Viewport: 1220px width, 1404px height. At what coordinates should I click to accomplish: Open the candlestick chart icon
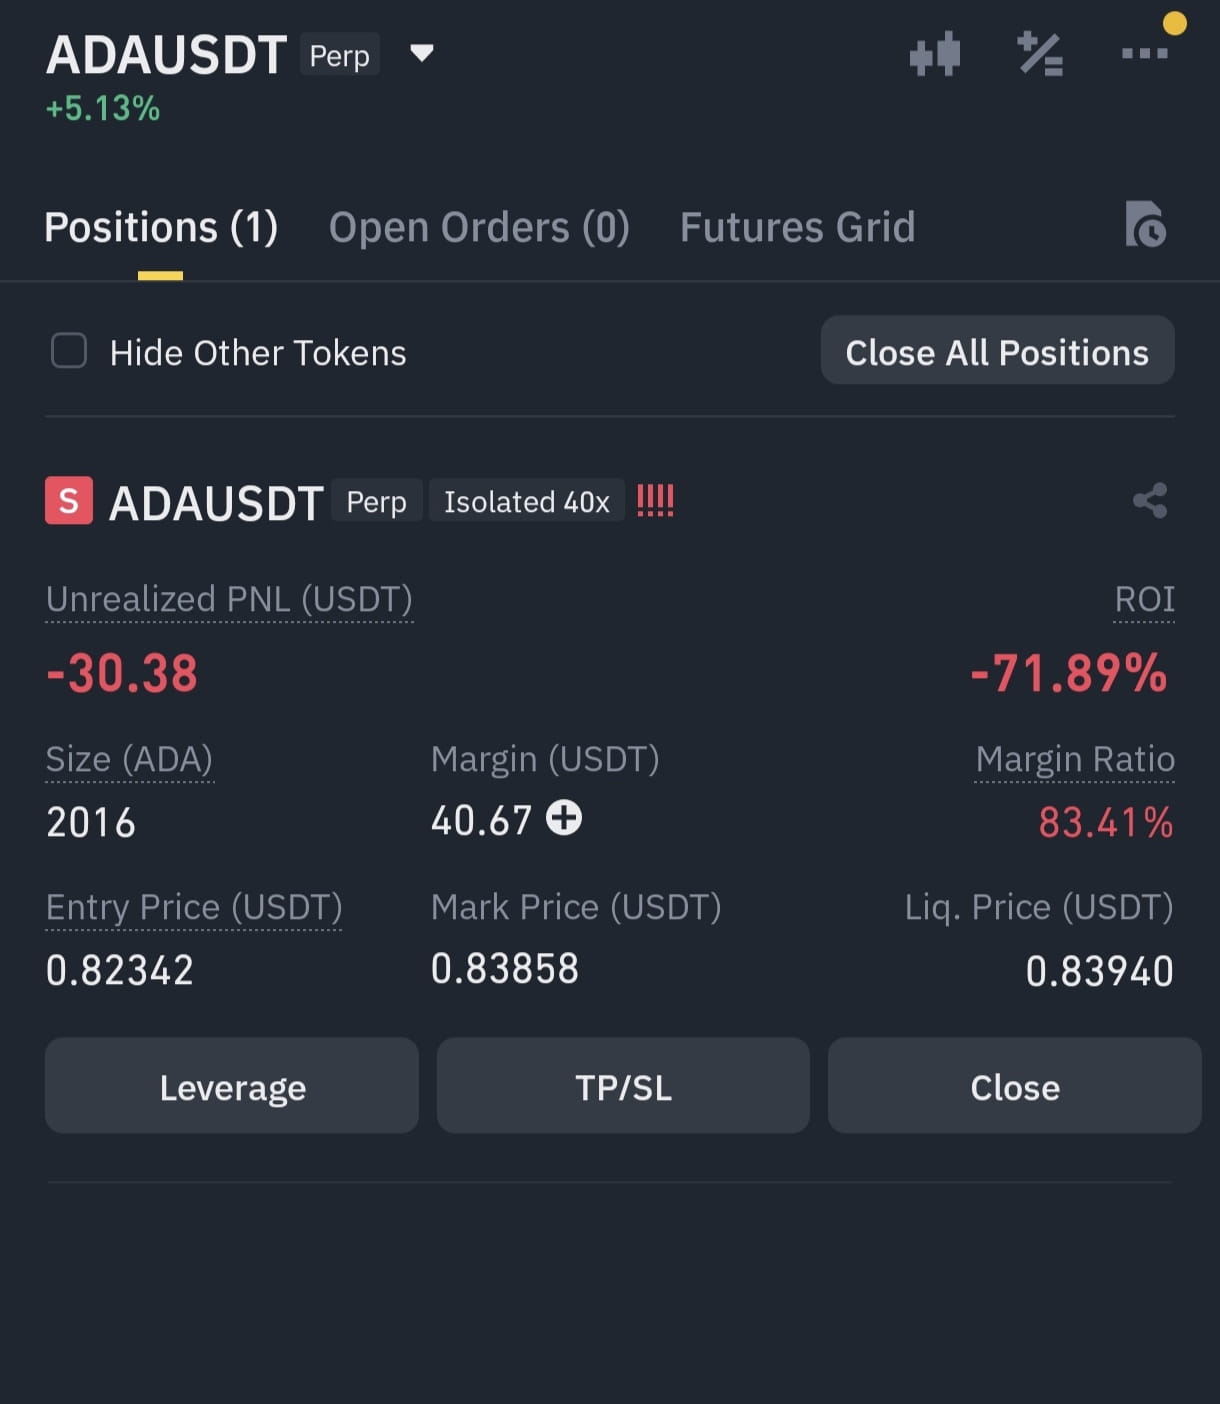[x=935, y=54]
